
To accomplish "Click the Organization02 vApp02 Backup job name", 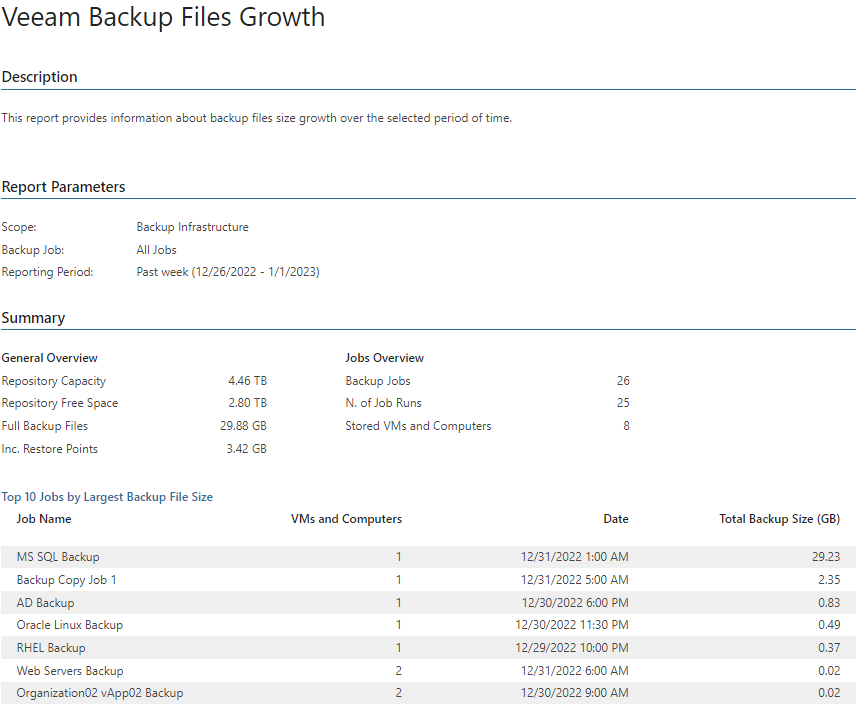I will [x=100, y=693].
